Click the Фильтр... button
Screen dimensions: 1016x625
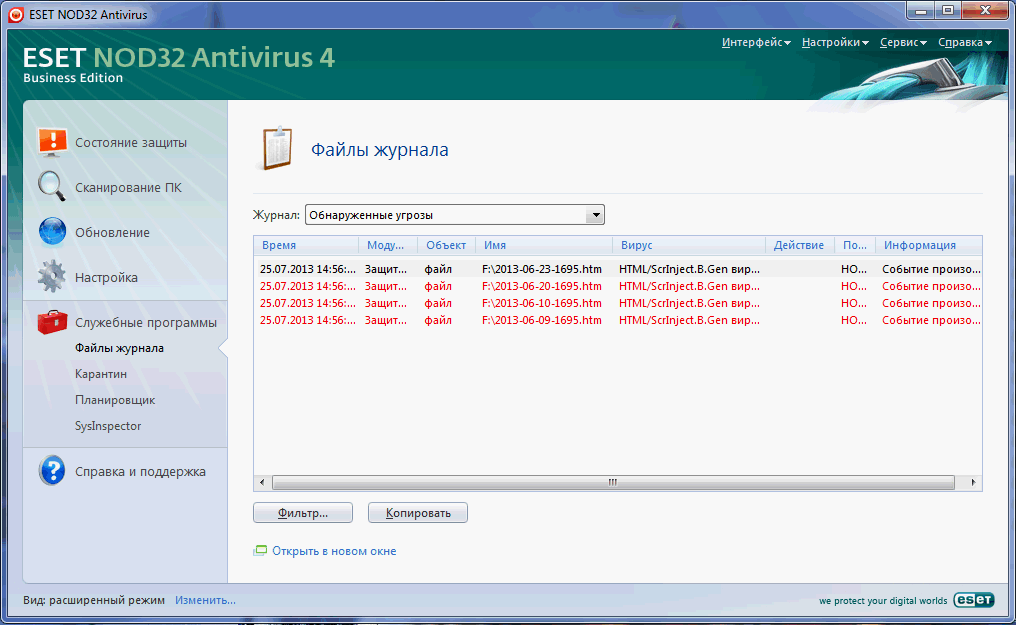pyautogui.click(x=303, y=512)
